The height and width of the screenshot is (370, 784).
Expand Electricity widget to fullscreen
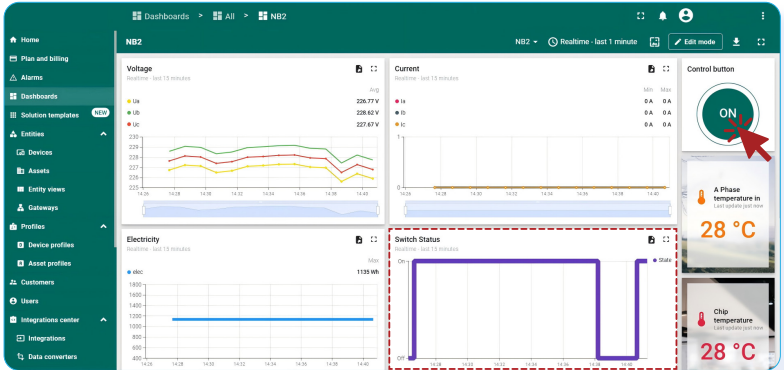coord(374,240)
